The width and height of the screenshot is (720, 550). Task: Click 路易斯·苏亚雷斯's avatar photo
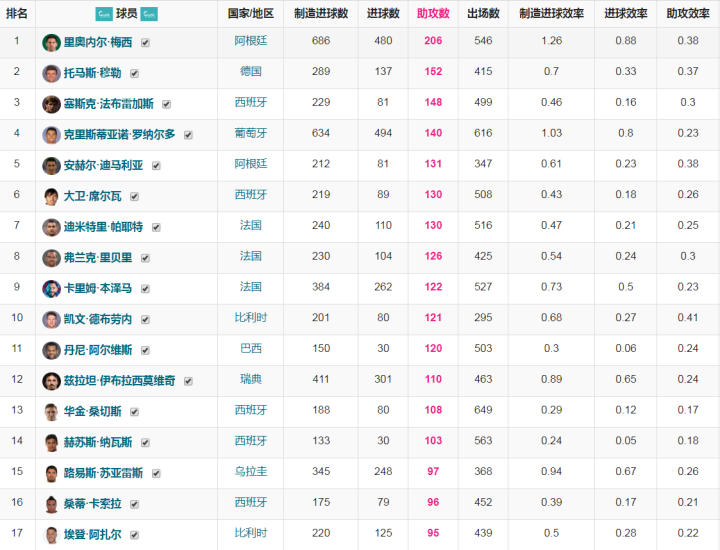(51, 473)
